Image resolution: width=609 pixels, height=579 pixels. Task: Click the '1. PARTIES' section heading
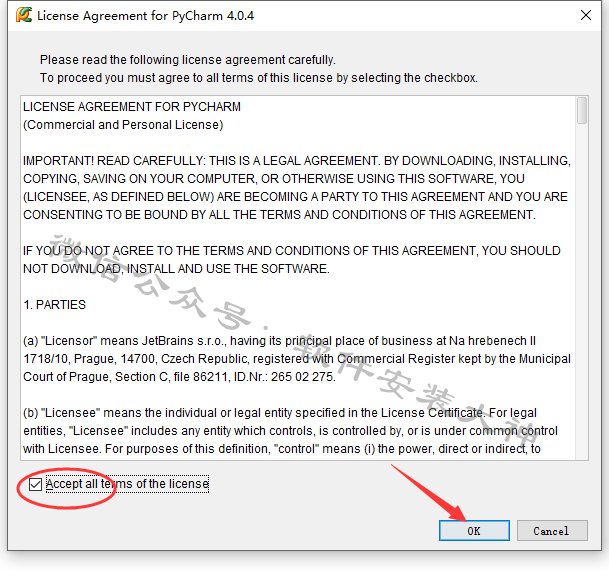coord(54,305)
